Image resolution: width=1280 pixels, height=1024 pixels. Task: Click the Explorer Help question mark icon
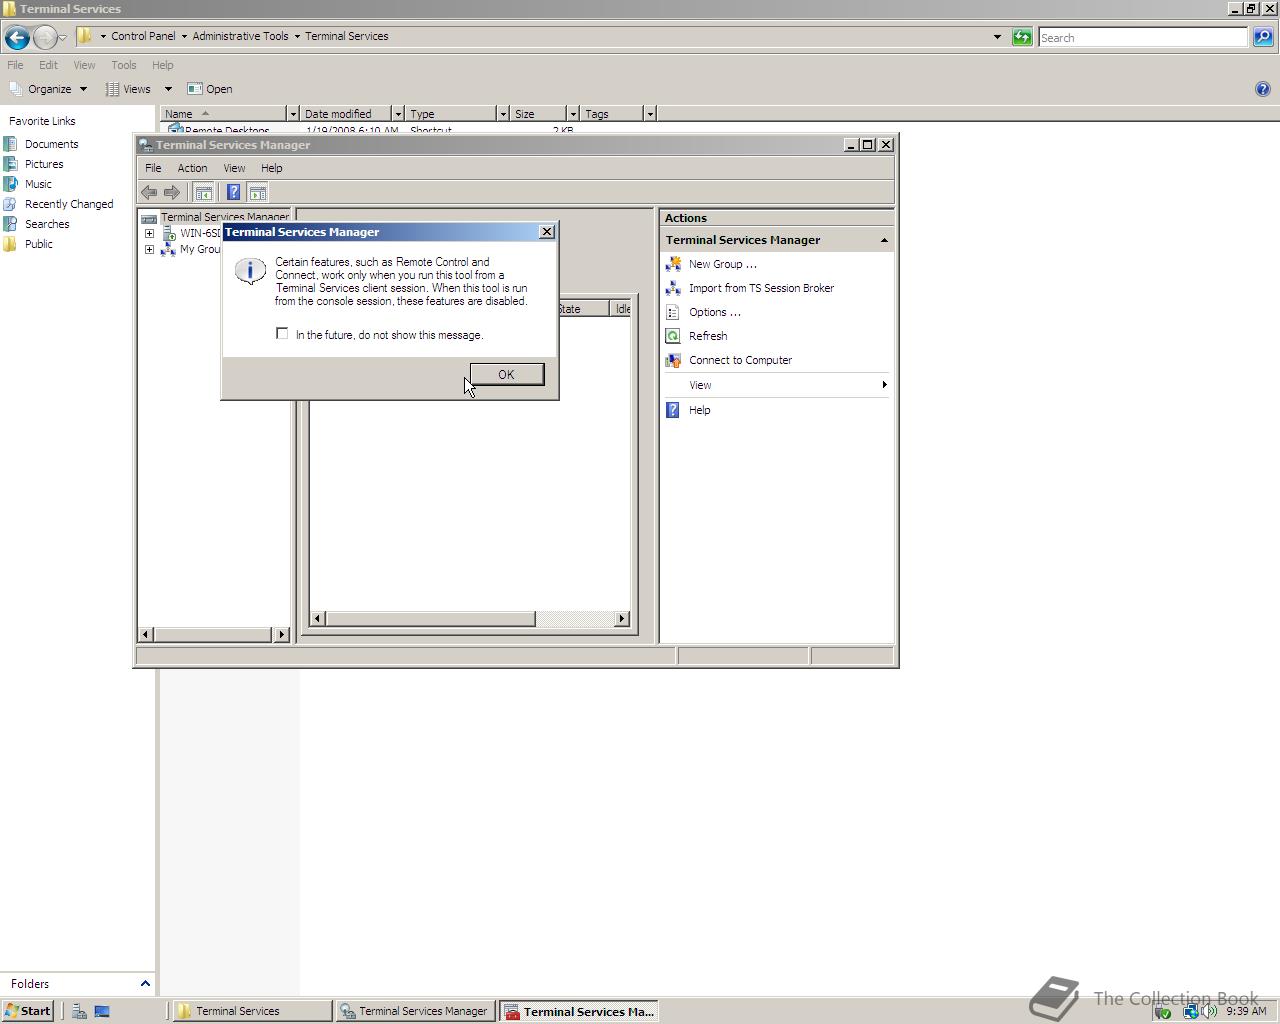click(1262, 89)
